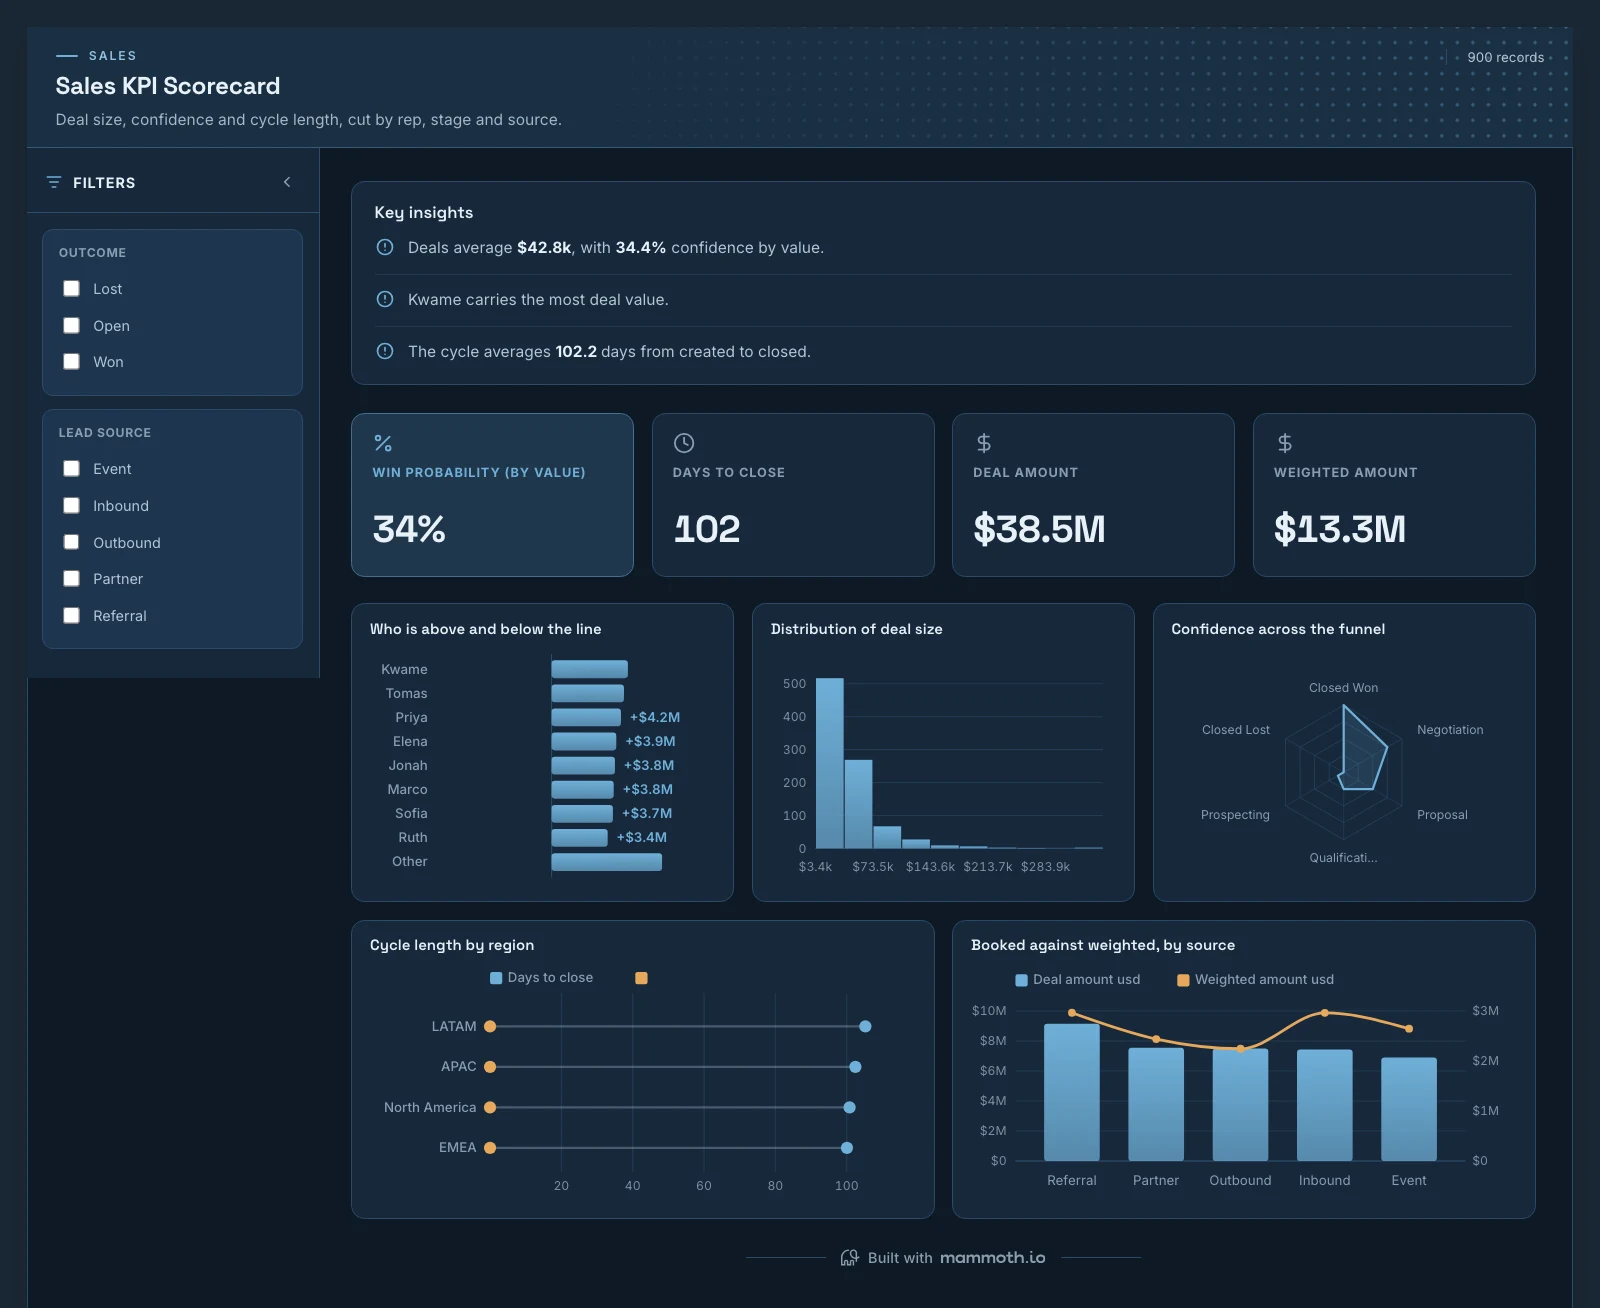Click the info icon beside the Kwame insight
1600x1308 pixels.
[x=385, y=299]
